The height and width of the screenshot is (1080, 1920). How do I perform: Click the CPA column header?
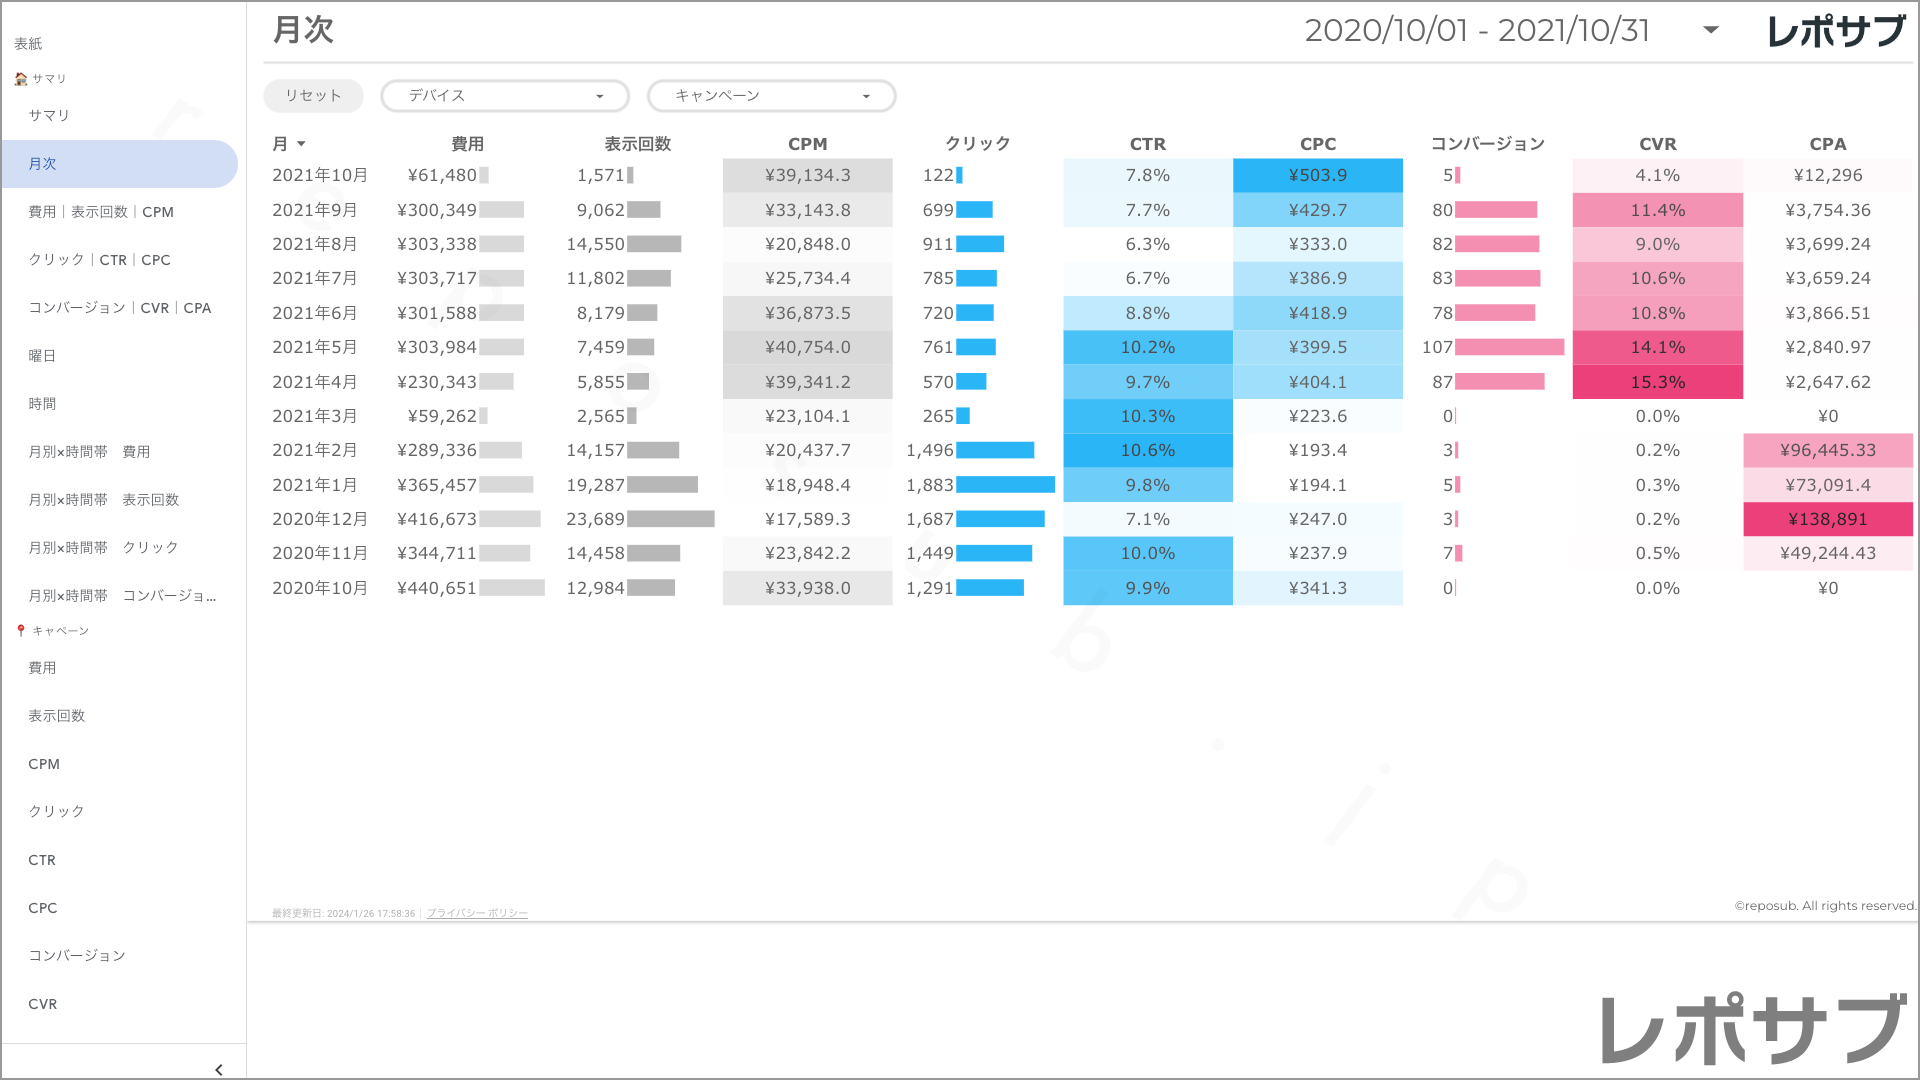click(1827, 144)
